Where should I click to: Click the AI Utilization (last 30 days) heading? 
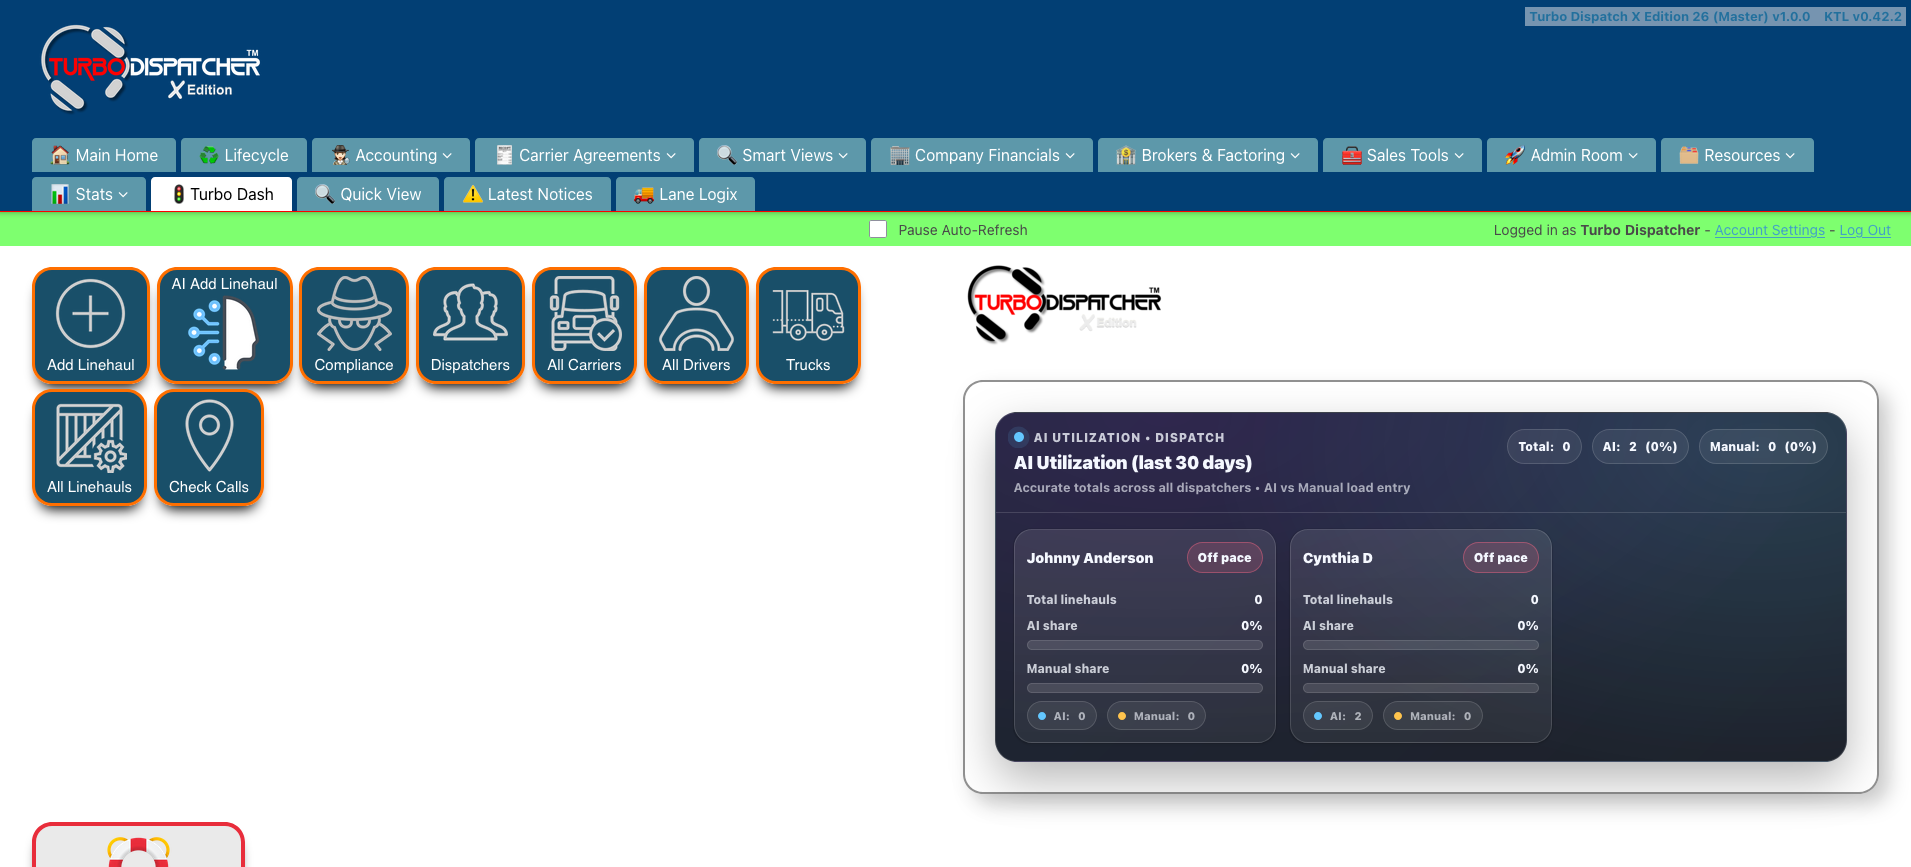[x=1133, y=463]
